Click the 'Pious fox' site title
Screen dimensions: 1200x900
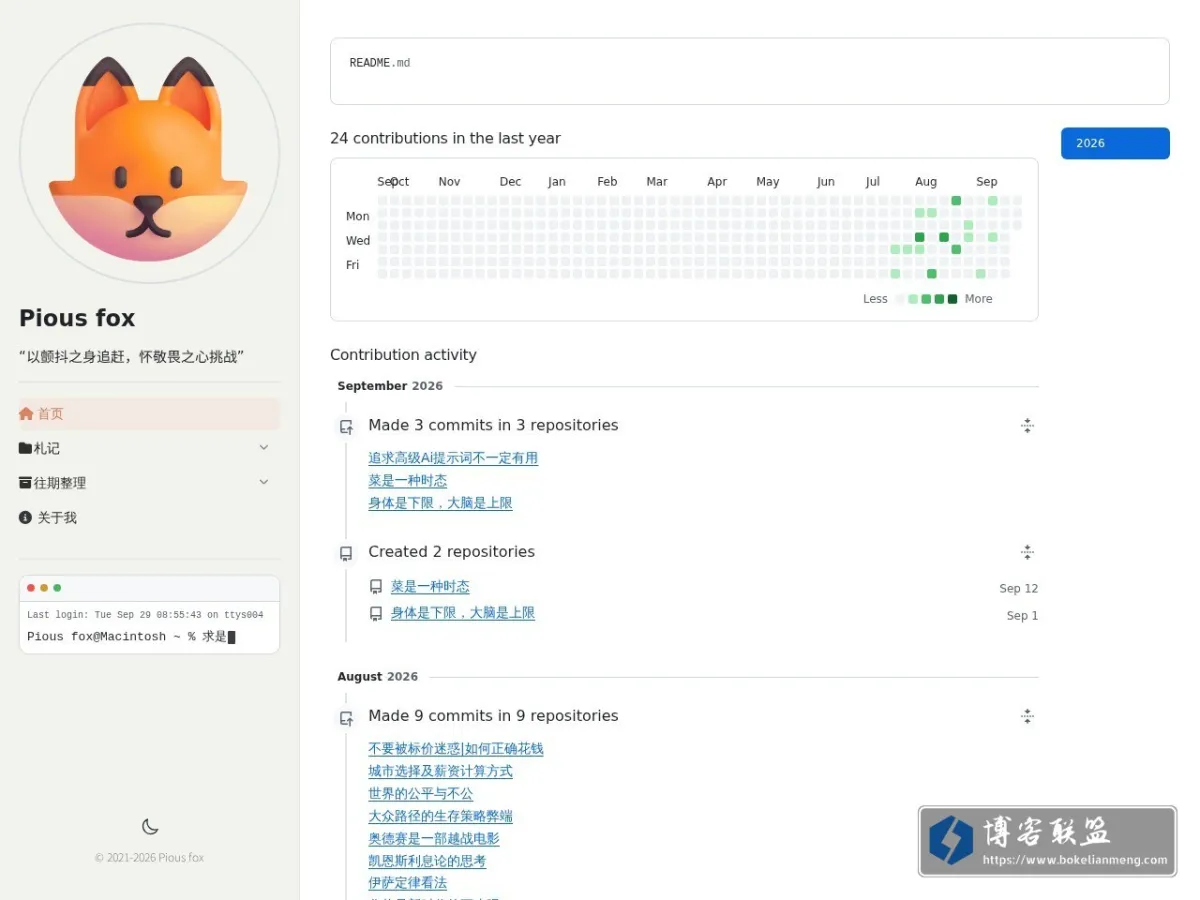click(77, 318)
